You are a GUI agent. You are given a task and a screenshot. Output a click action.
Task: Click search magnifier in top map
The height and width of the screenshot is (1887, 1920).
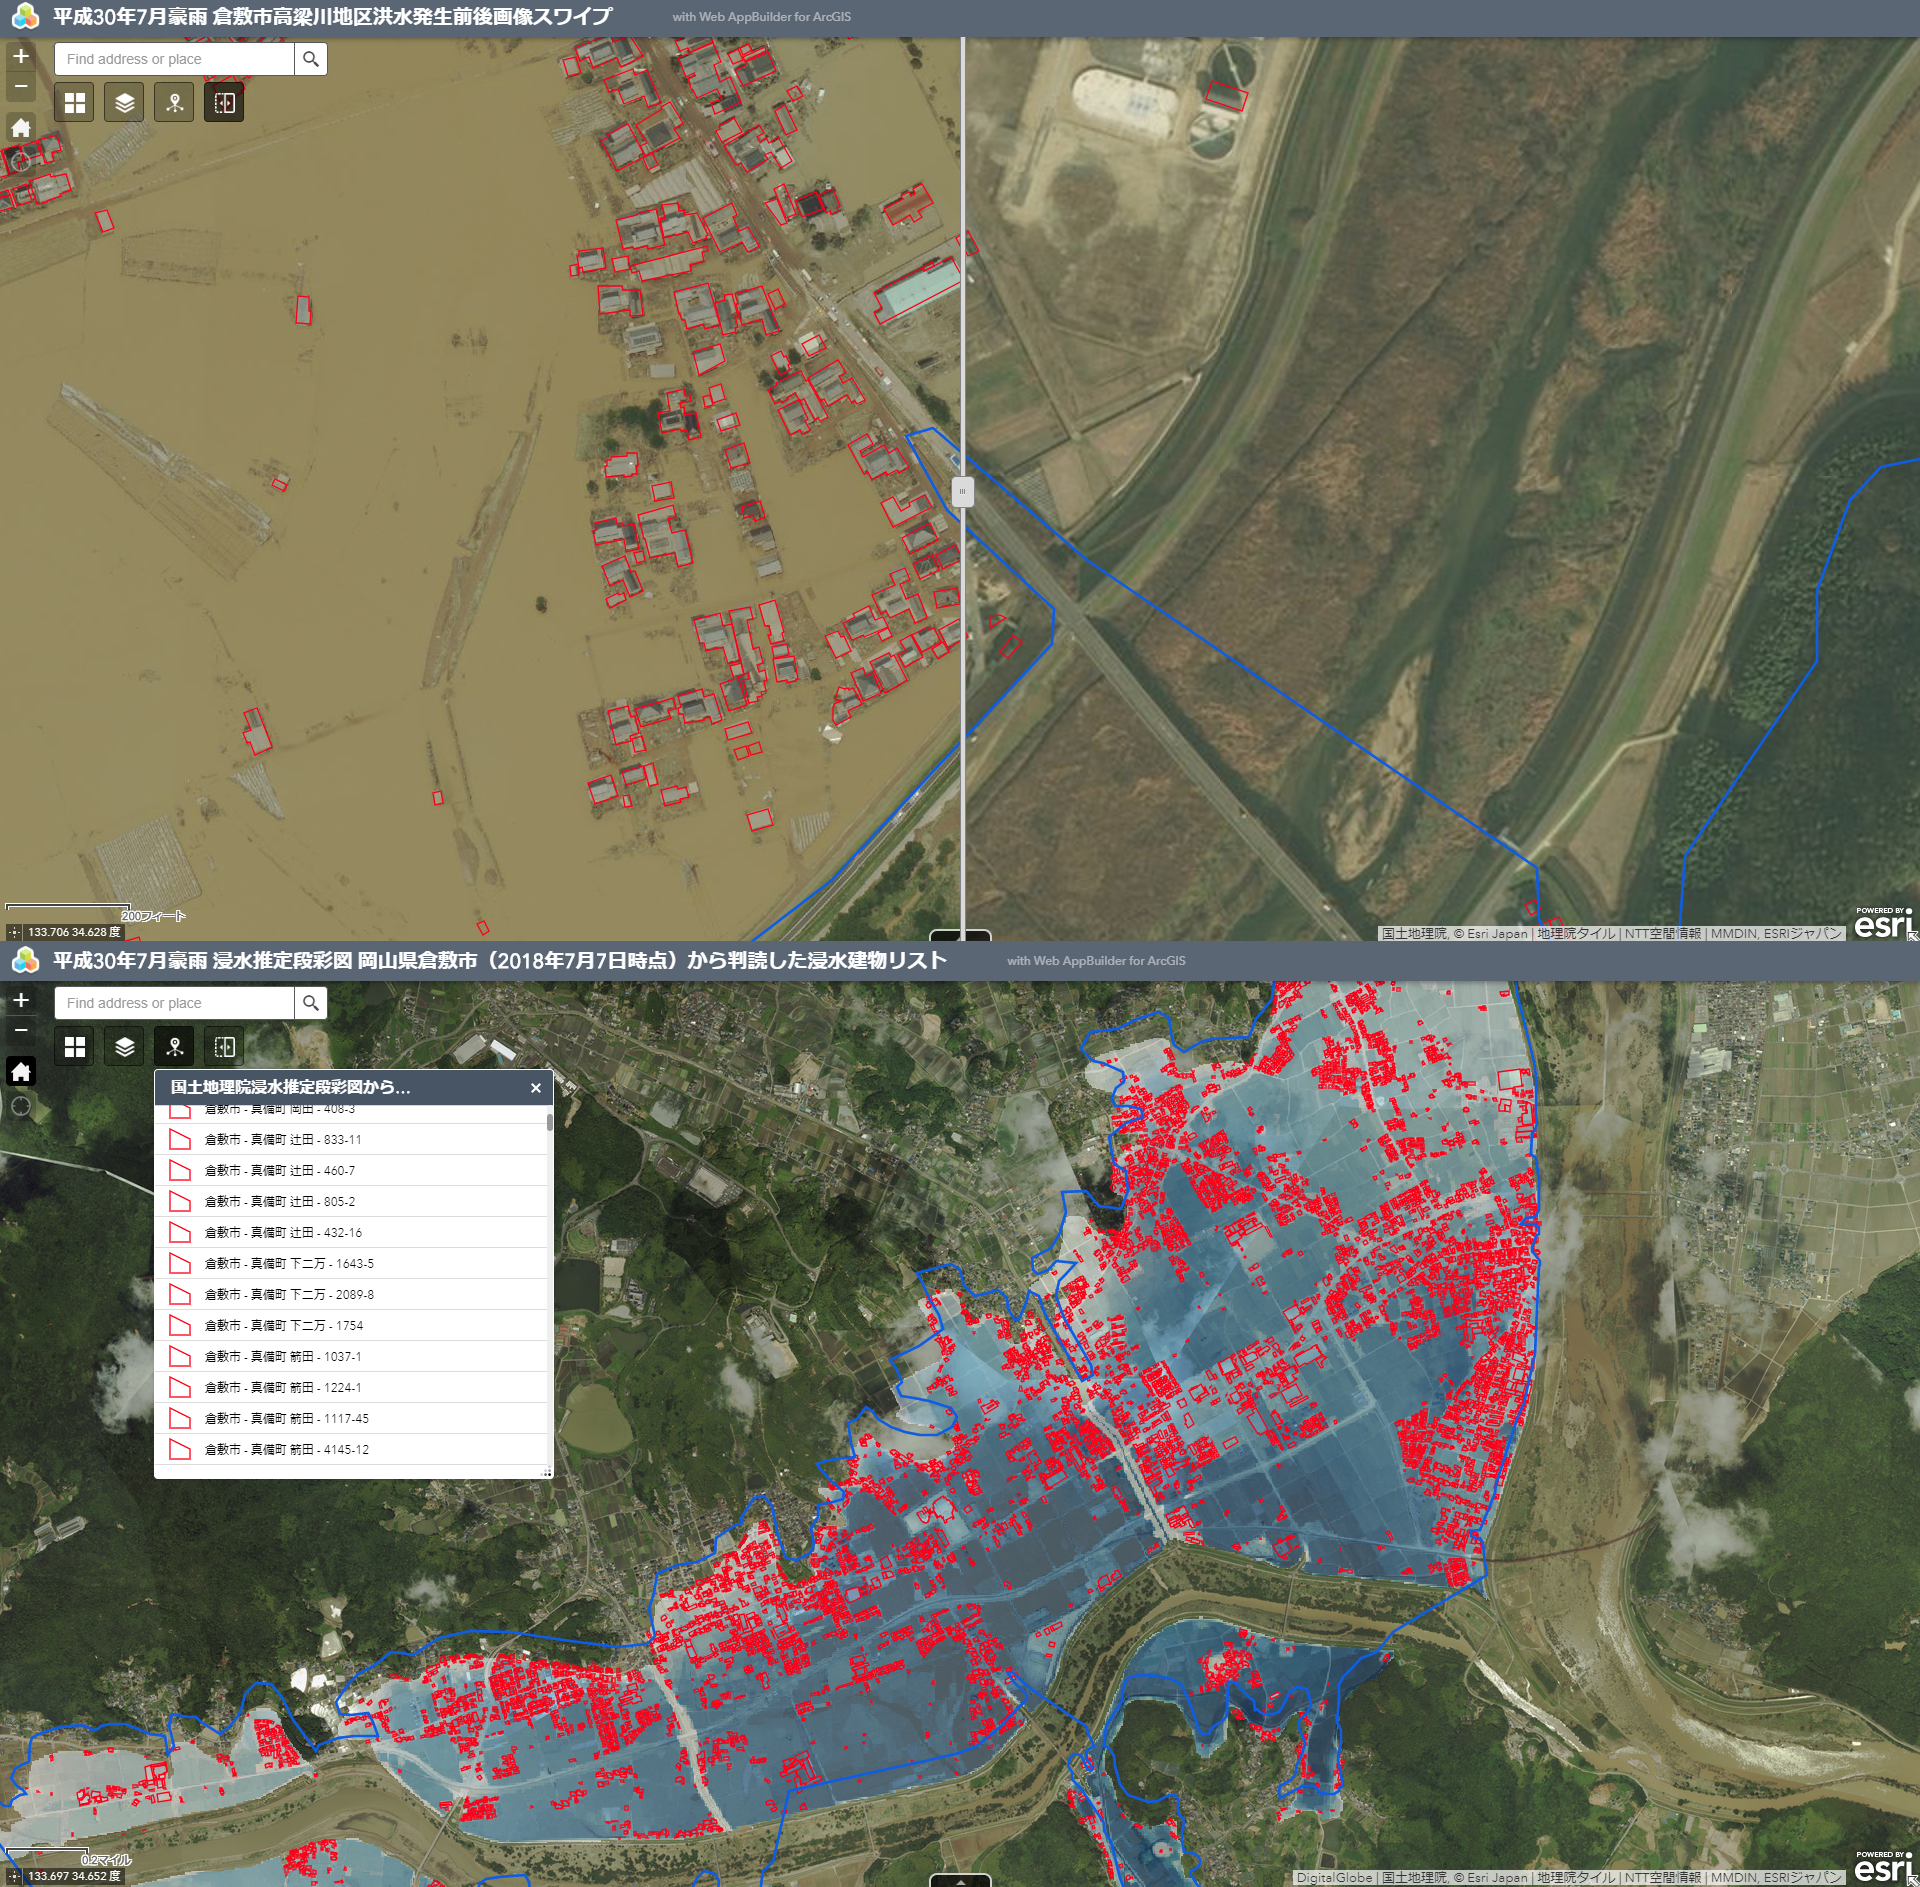pyautogui.click(x=311, y=59)
